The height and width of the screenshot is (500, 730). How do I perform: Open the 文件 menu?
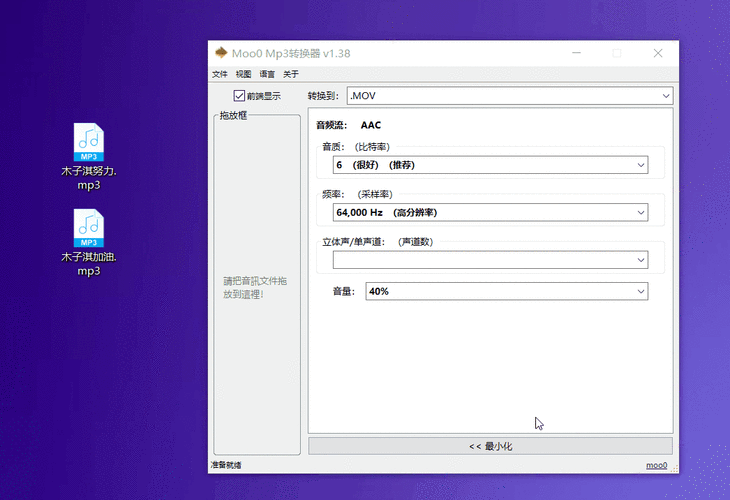point(220,74)
